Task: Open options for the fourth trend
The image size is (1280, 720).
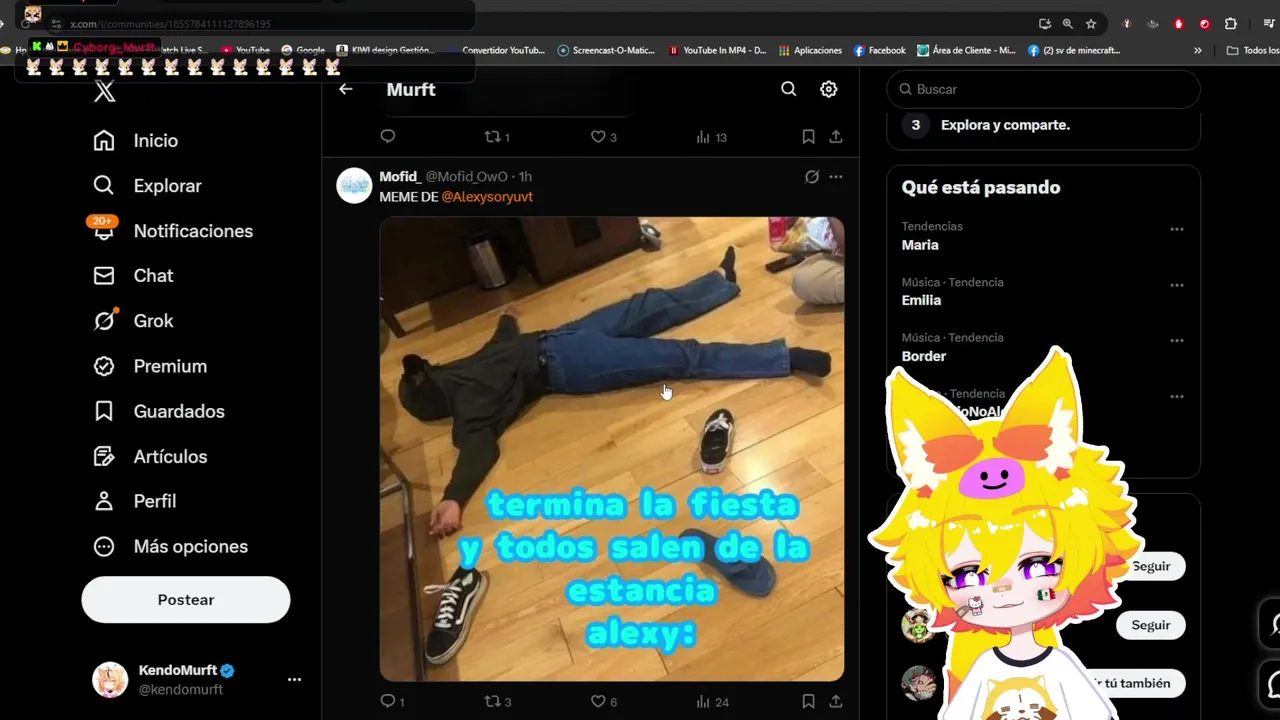Action: (1177, 396)
